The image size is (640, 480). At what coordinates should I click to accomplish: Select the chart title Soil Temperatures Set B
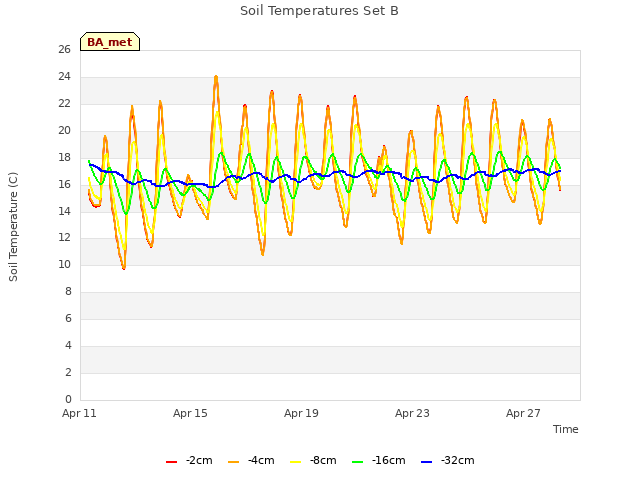pos(319,11)
